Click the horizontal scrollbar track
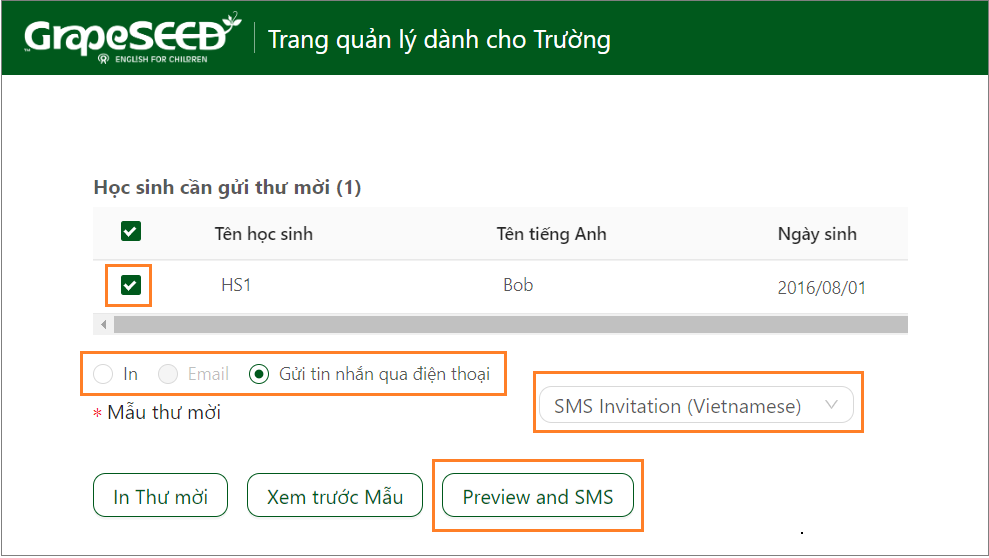 [511, 325]
